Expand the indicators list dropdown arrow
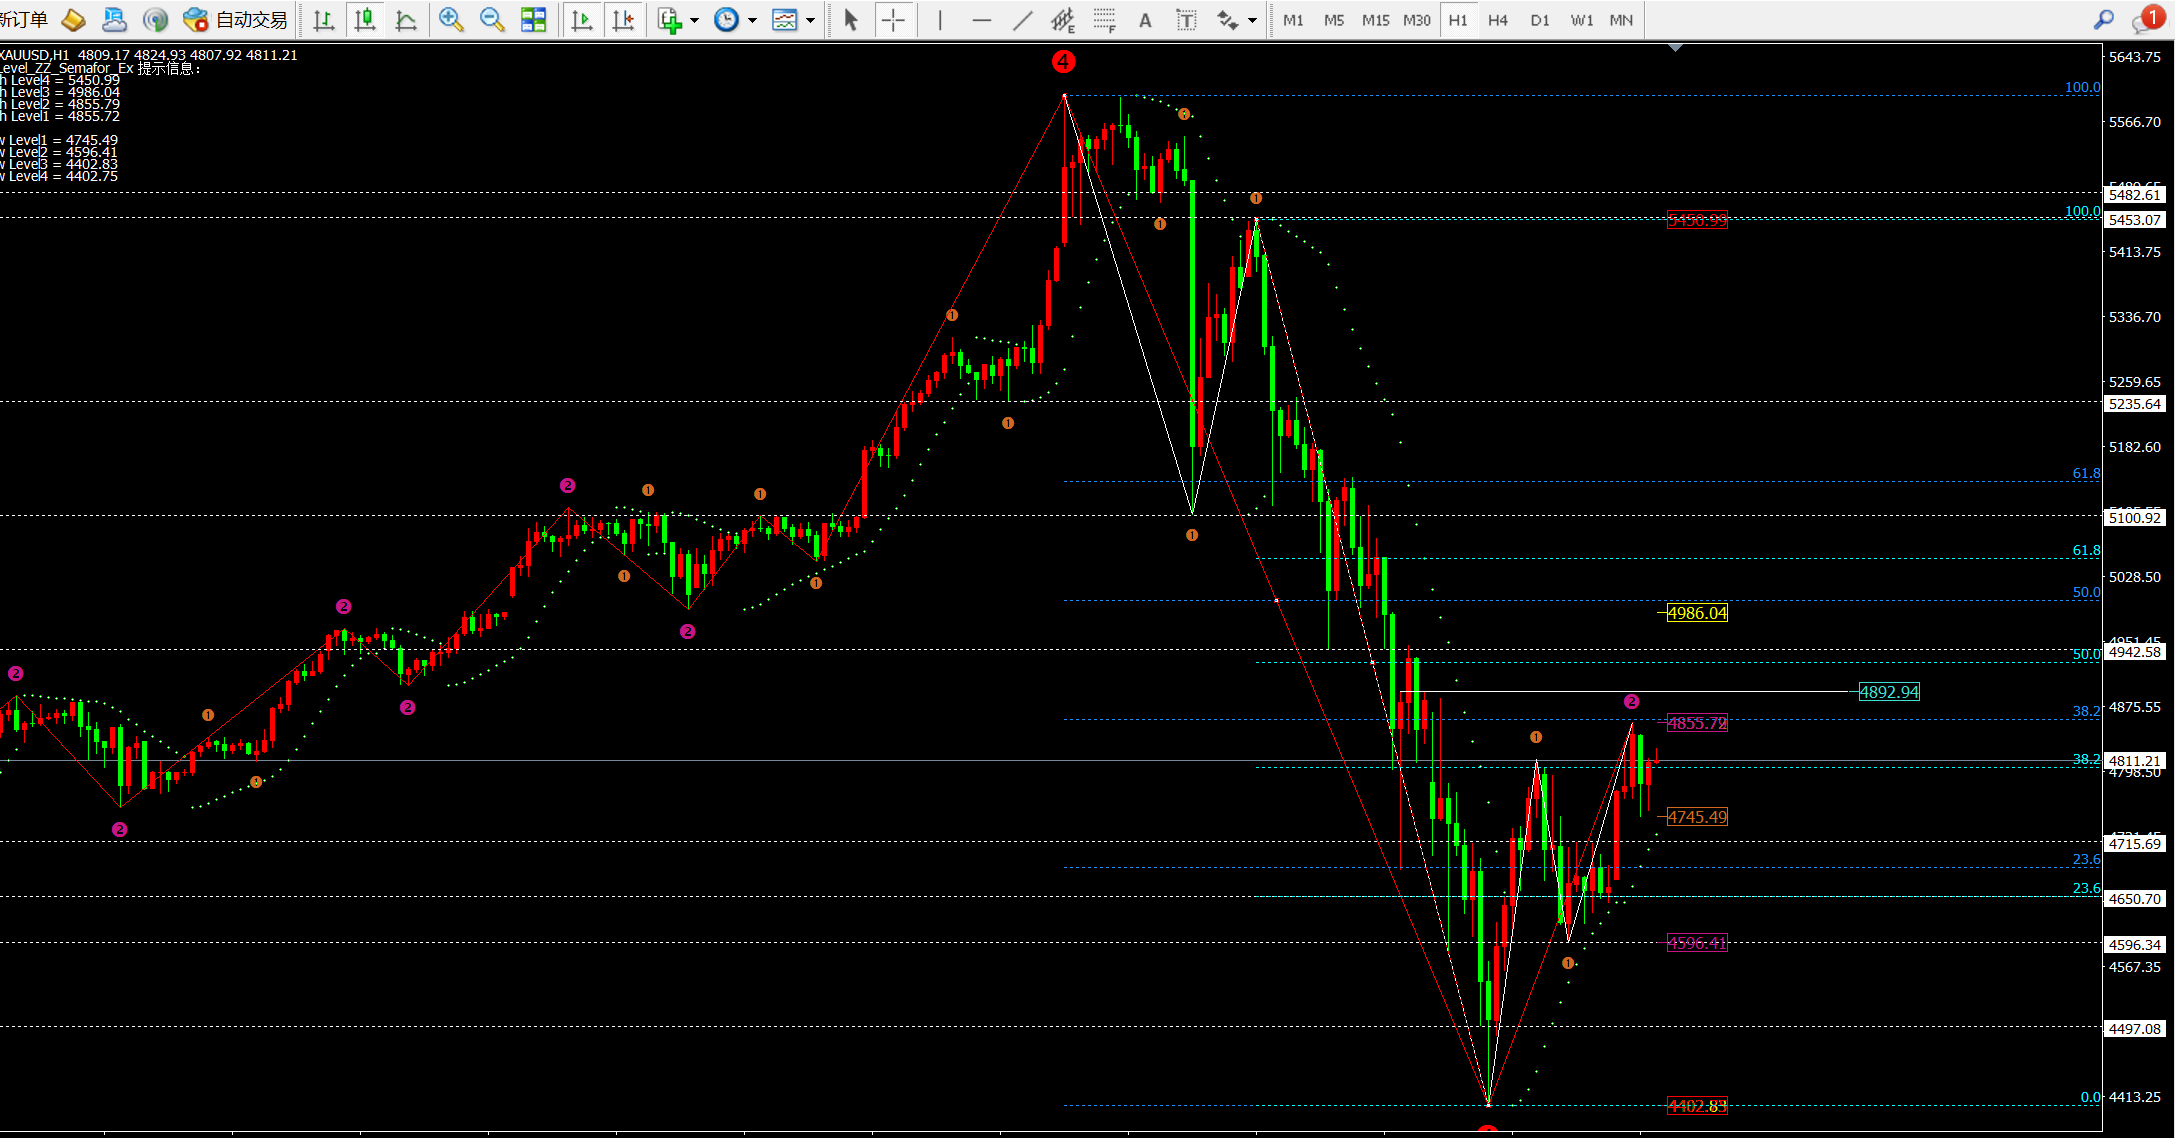 click(694, 20)
